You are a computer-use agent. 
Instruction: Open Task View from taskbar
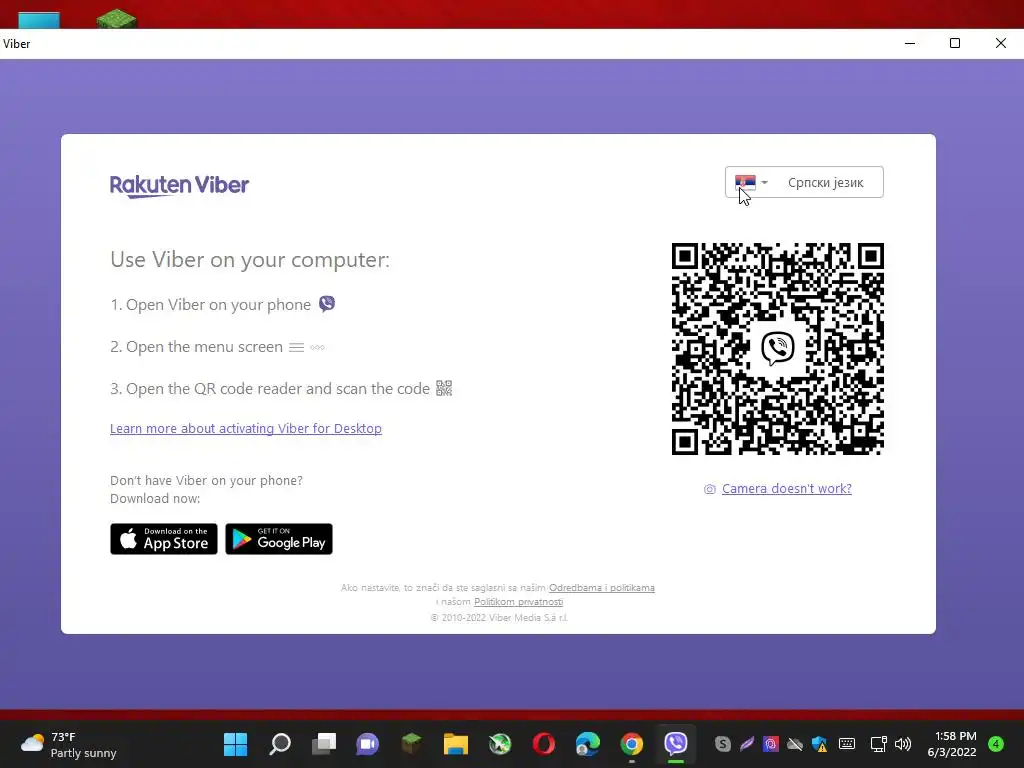tap(323, 744)
